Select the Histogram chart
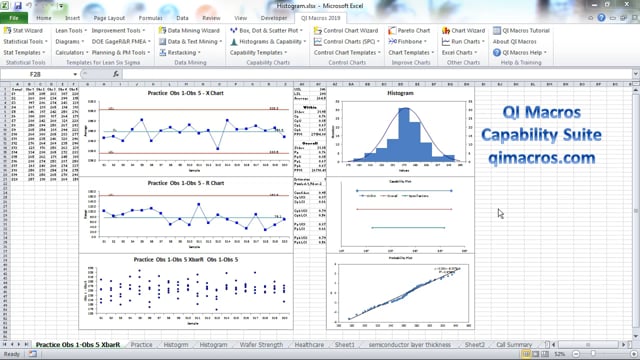The image size is (640, 360). (x=400, y=132)
